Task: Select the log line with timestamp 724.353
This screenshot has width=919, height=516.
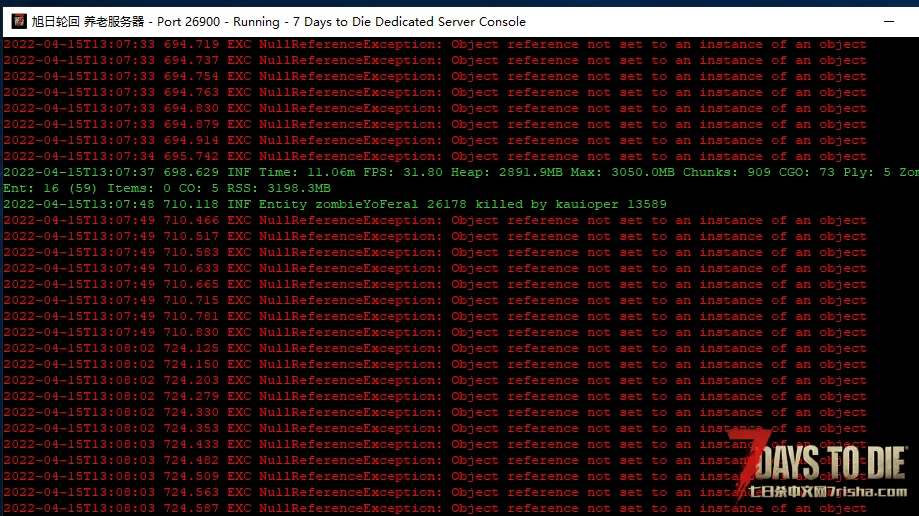Action: point(435,428)
